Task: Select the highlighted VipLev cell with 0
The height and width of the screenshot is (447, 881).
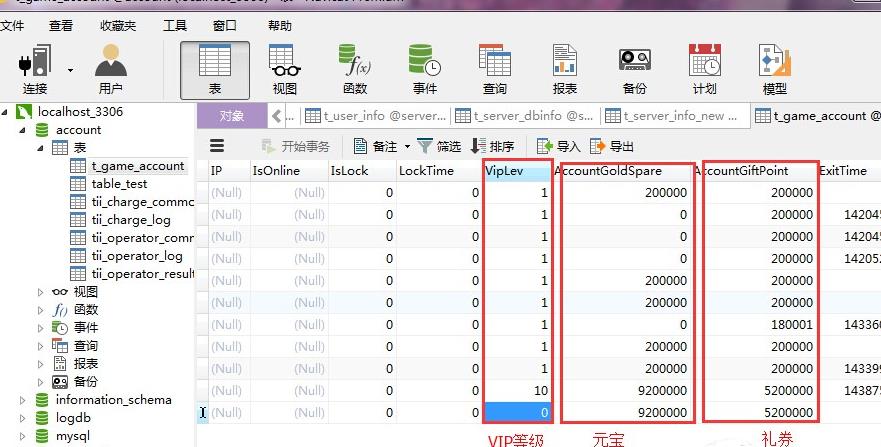Action: (x=517, y=413)
